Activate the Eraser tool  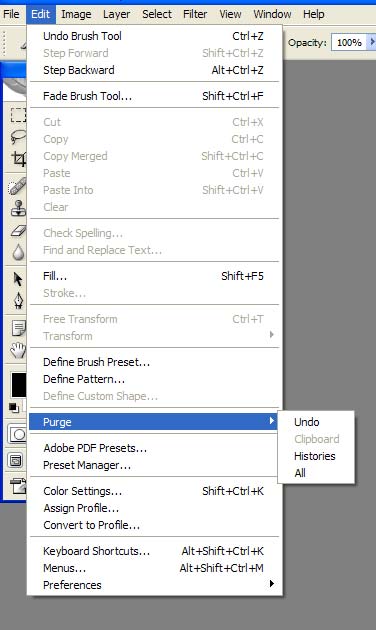18,231
